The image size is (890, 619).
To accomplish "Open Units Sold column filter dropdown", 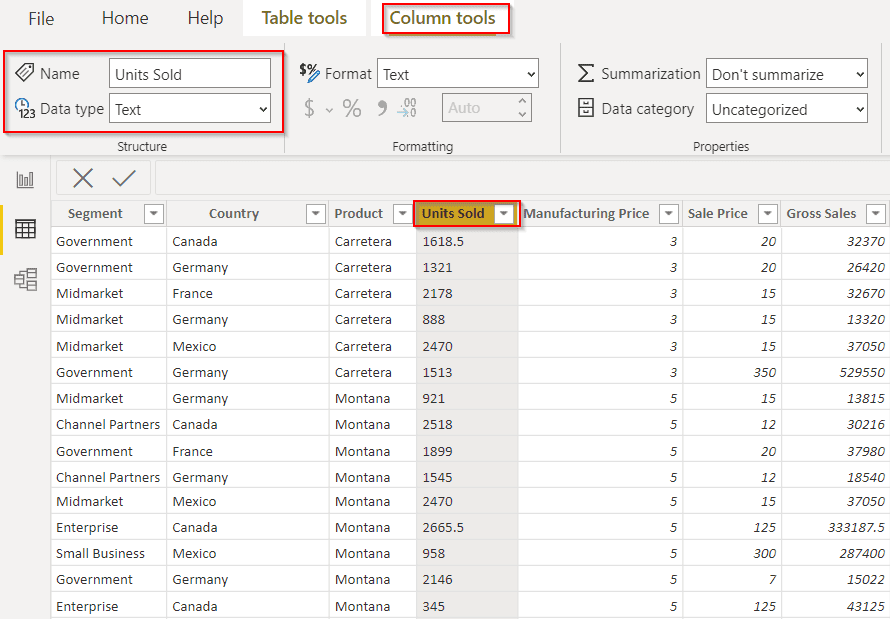I will [x=503, y=214].
